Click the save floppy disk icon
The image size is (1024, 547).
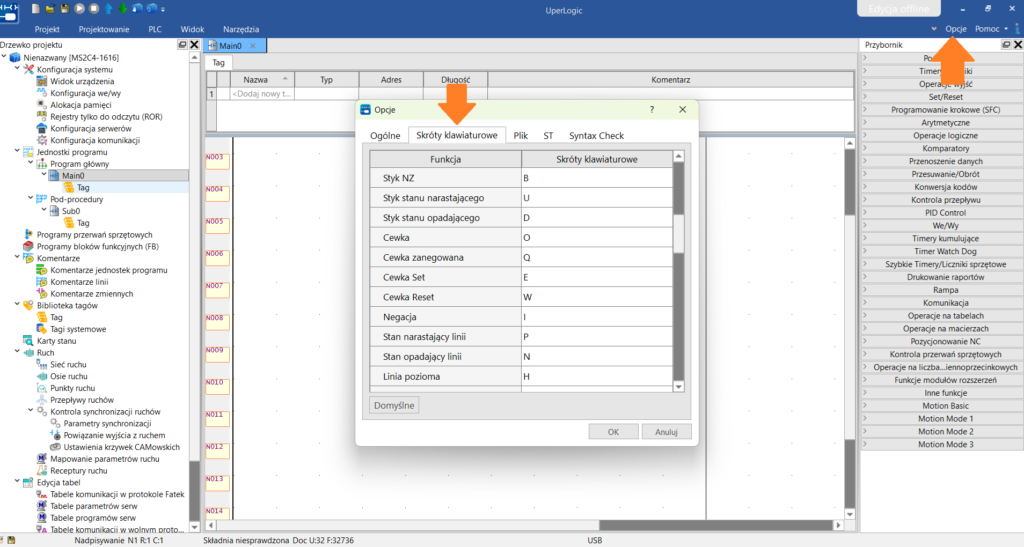(65, 8)
